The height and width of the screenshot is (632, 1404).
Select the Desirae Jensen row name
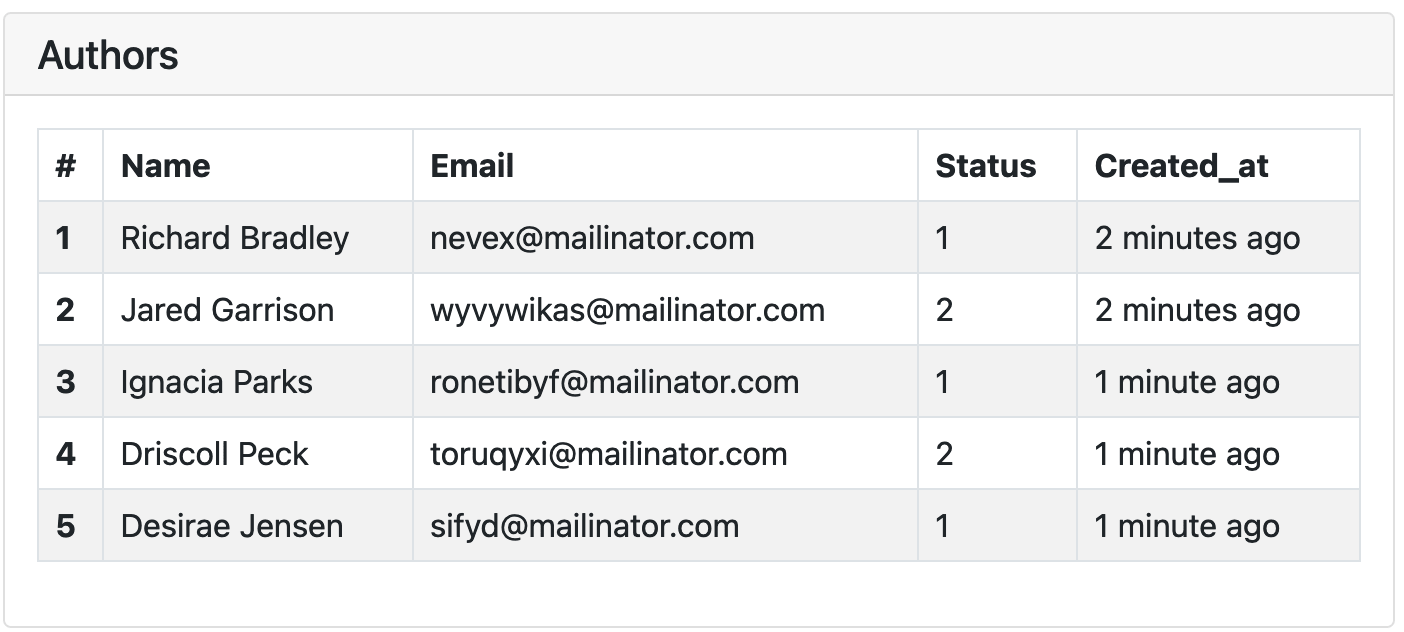(x=232, y=526)
